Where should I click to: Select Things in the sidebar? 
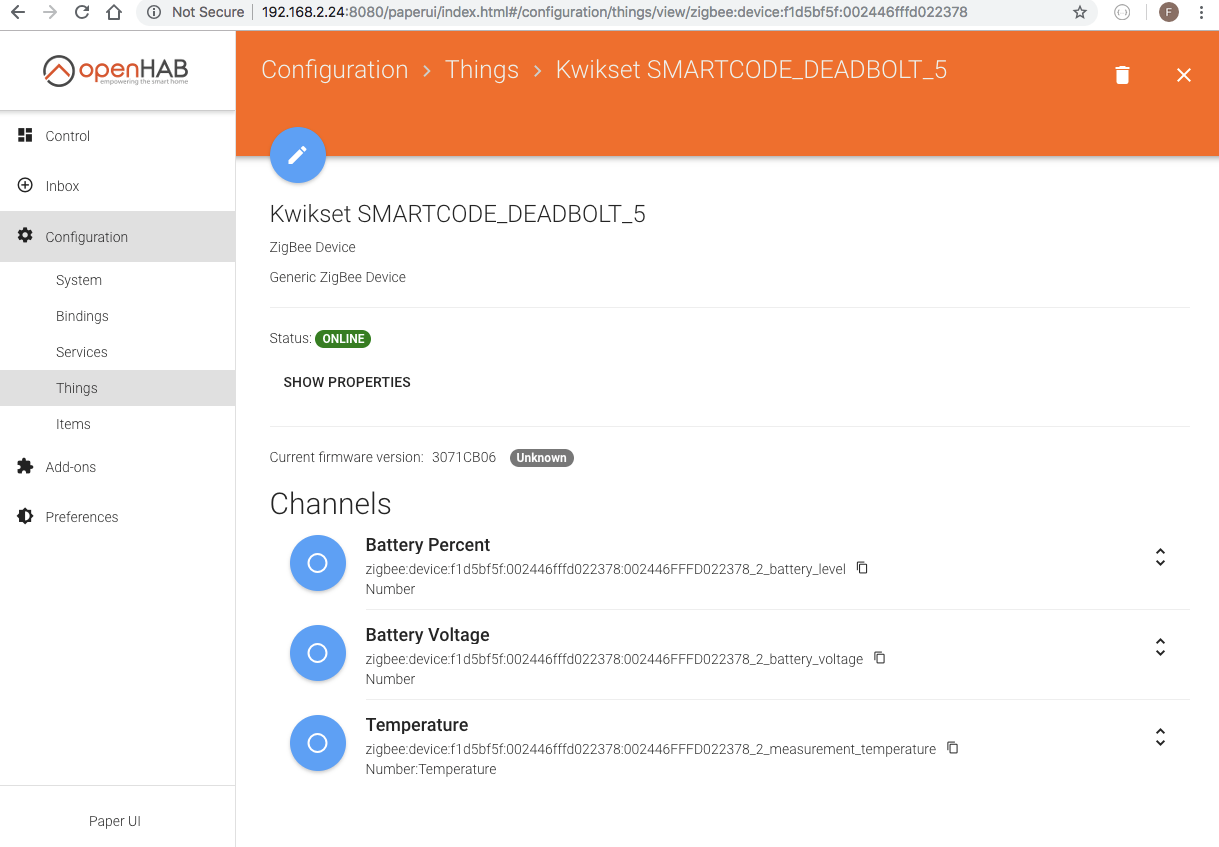pos(118,388)
